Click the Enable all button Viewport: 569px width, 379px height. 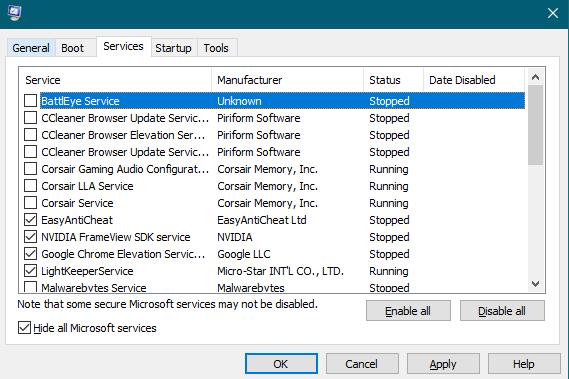408,311
